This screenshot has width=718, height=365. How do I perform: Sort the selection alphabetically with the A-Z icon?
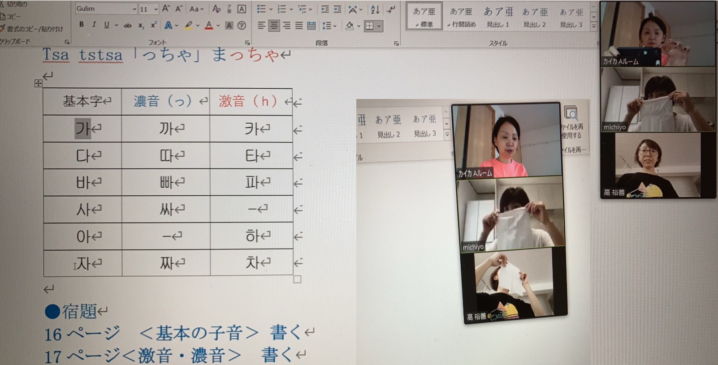[375, 9]
